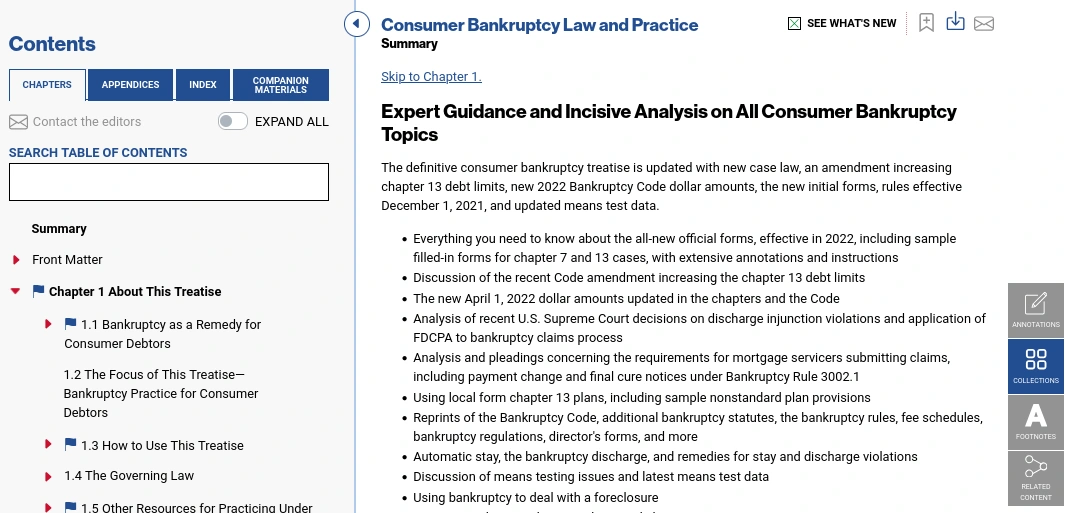Toggle the See What's New checkbox
The image size is (1070, 513).
(795, 23)
